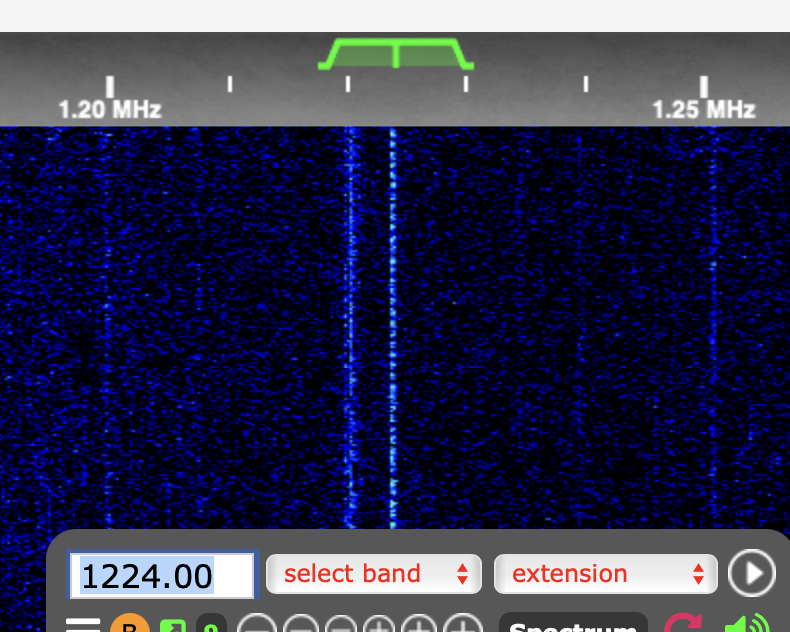
Task: Click the rightmost plus zoom button
Action: coord(462,627)
